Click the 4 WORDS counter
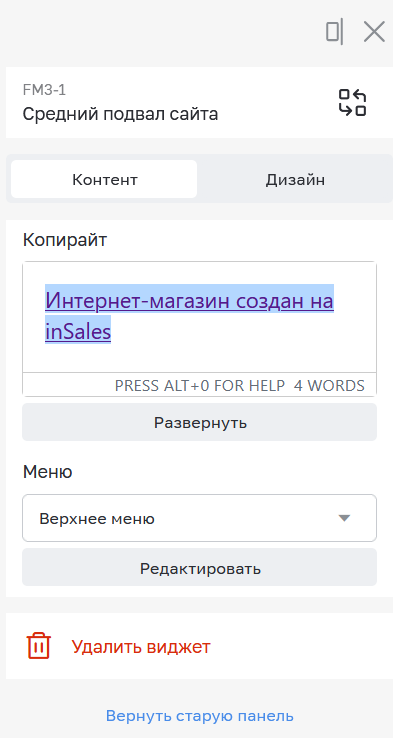 tap(329, 385)
